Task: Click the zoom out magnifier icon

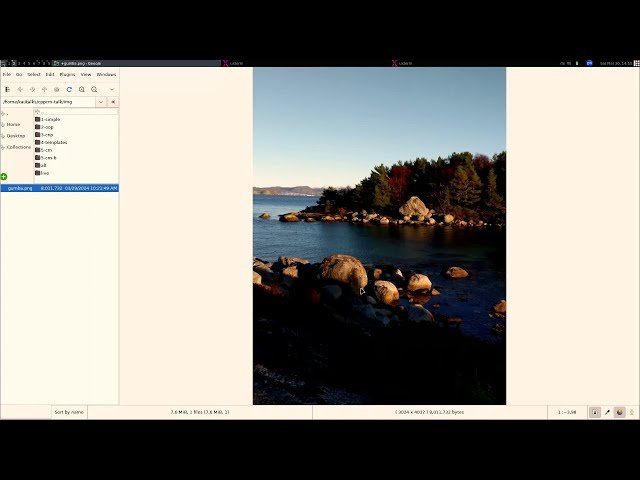Action: tap(94, 89)
